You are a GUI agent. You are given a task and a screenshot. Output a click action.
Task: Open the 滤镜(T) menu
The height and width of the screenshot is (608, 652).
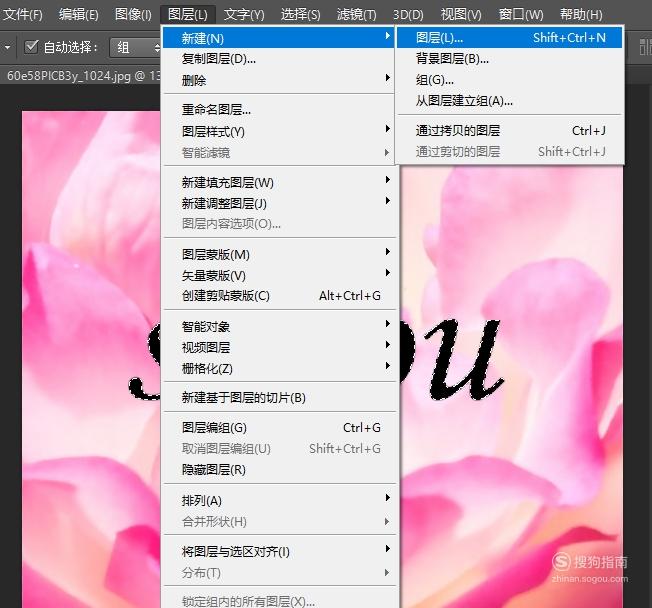[x=356, y=15]
